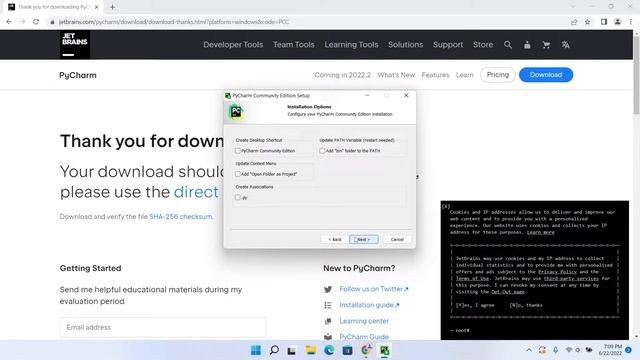Click the blue Download button
This screenshot has width=640, height=360.
(x=546, y=75)
